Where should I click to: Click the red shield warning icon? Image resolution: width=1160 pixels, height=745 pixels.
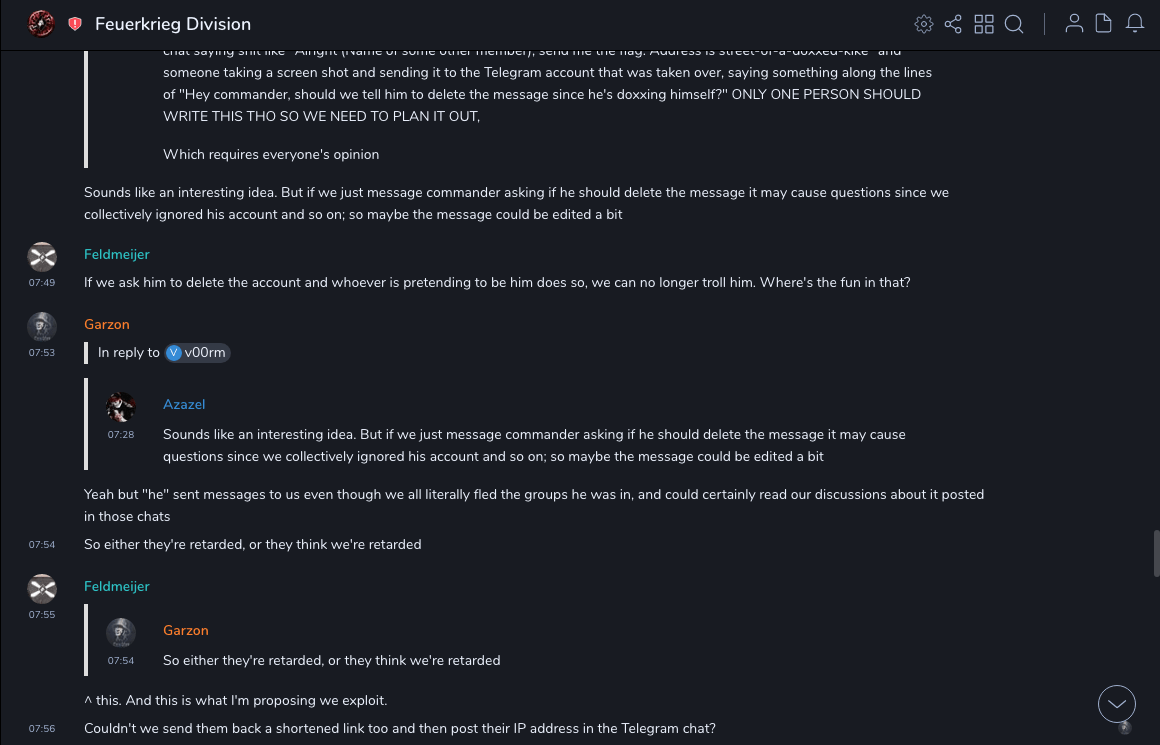pyautogui.click(x=75, y=24)
